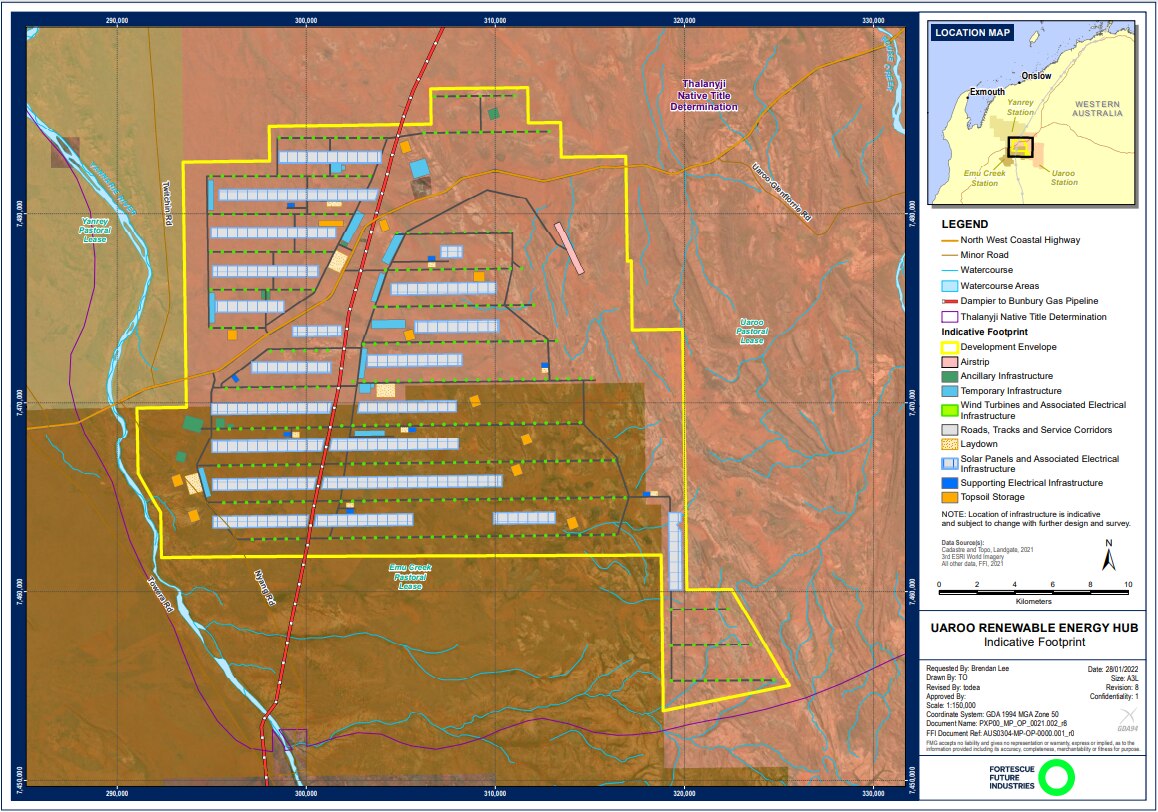Click the north arrow compass symbol
Screen dimensions: 1158x812
(x=1108, y=555)
